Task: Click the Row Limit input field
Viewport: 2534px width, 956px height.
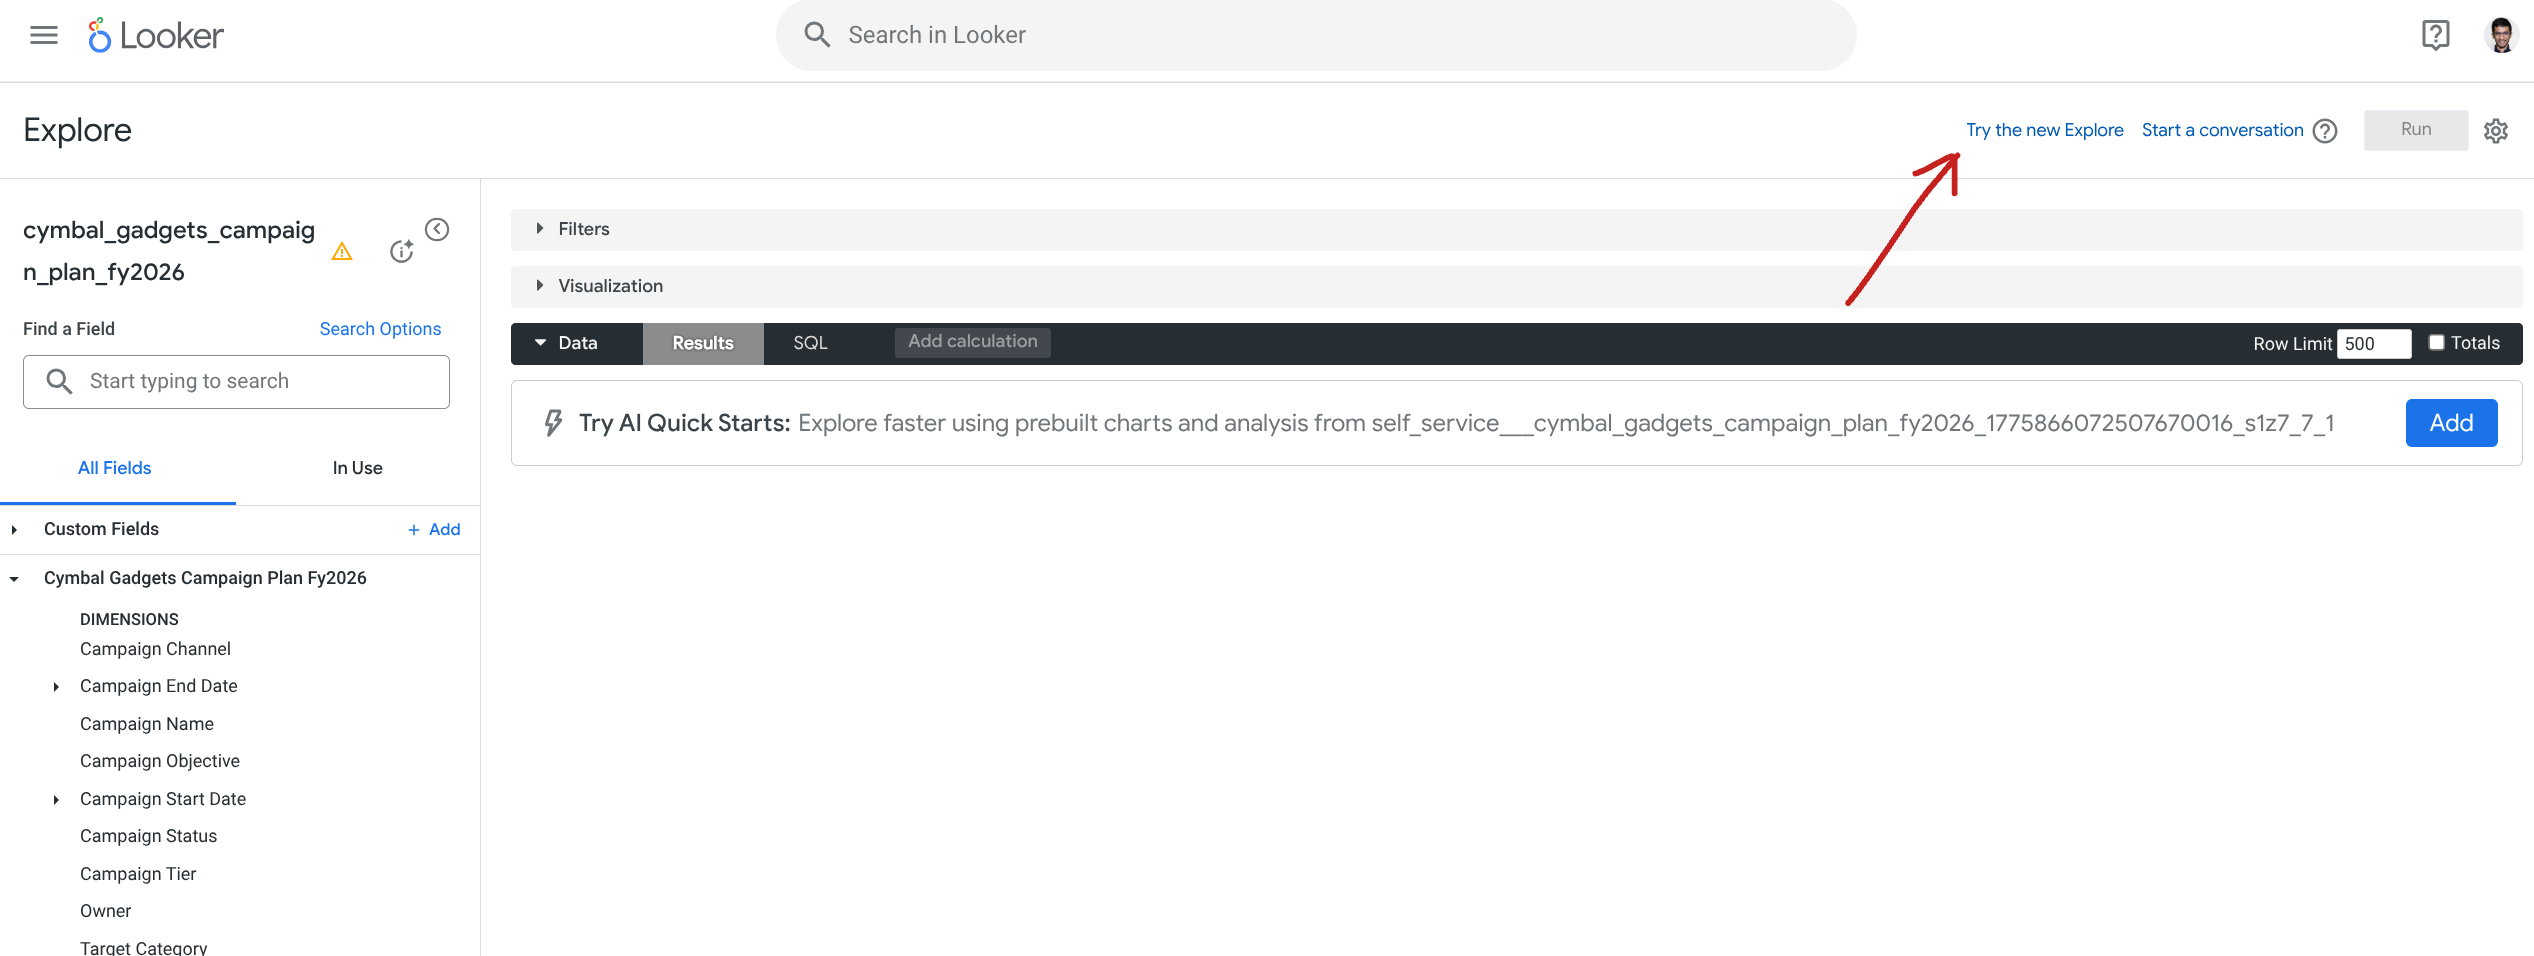Action: tap(2374, 343)
